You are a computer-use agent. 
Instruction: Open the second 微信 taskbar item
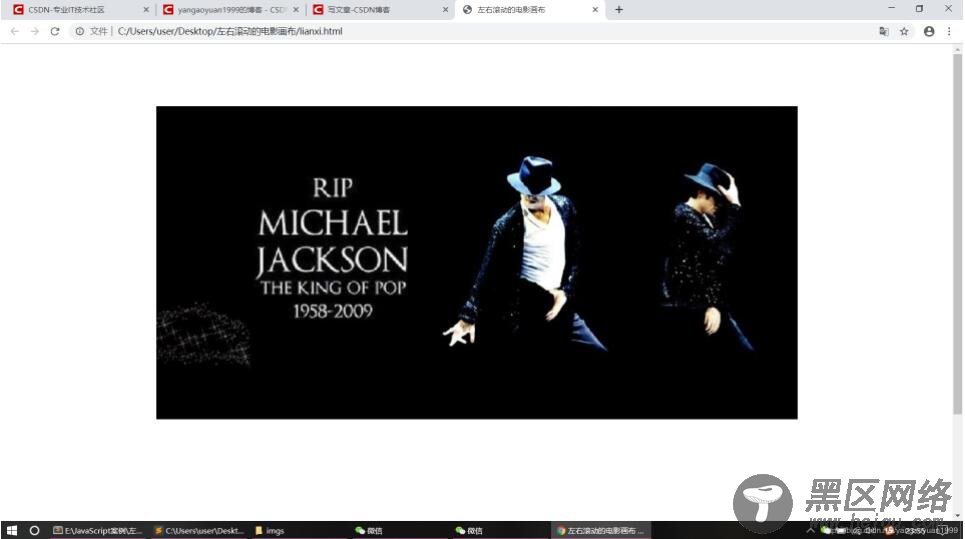coord(499,530)
